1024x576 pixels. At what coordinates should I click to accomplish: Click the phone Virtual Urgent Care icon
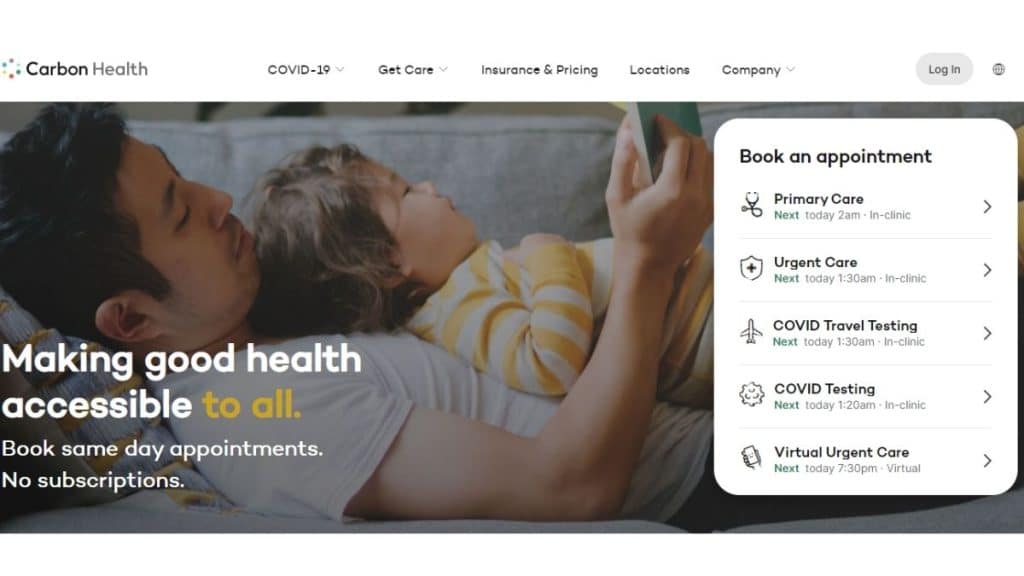coord(751,457)
